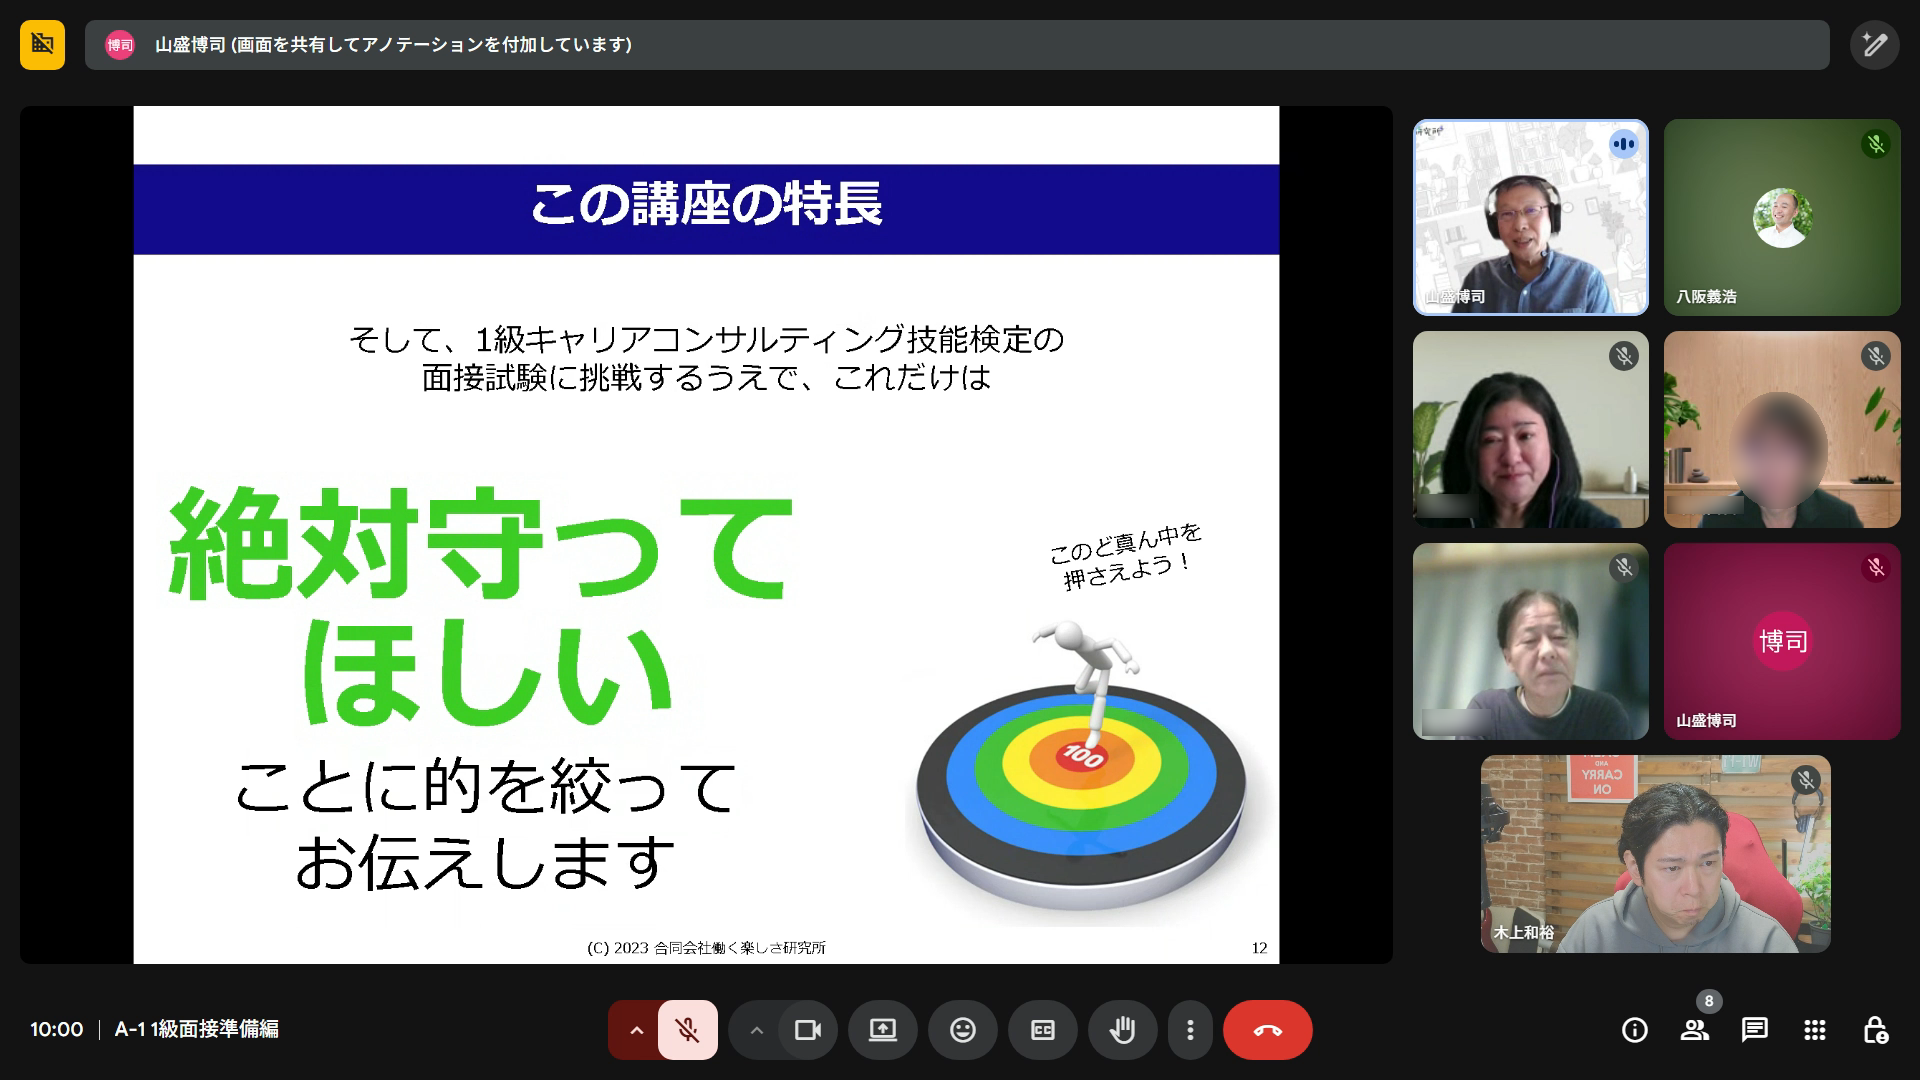Expand video settings chevron
Viewport: 1920px width, 1080px height.
pos(757,1030)
